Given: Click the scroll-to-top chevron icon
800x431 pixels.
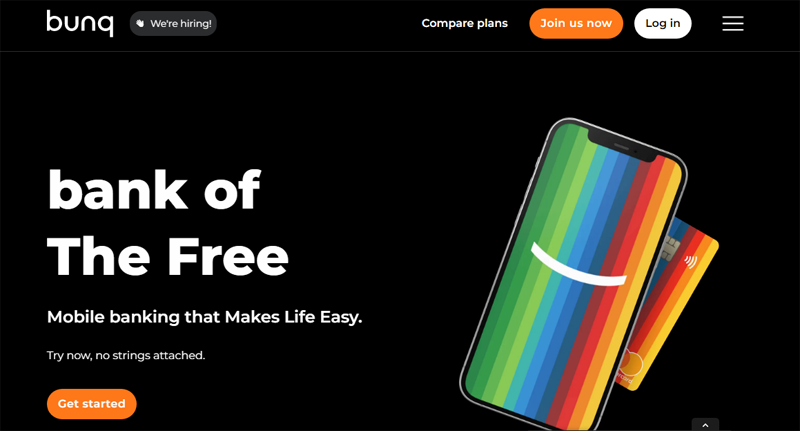Looking at the screenshot, I should point(705,425).
